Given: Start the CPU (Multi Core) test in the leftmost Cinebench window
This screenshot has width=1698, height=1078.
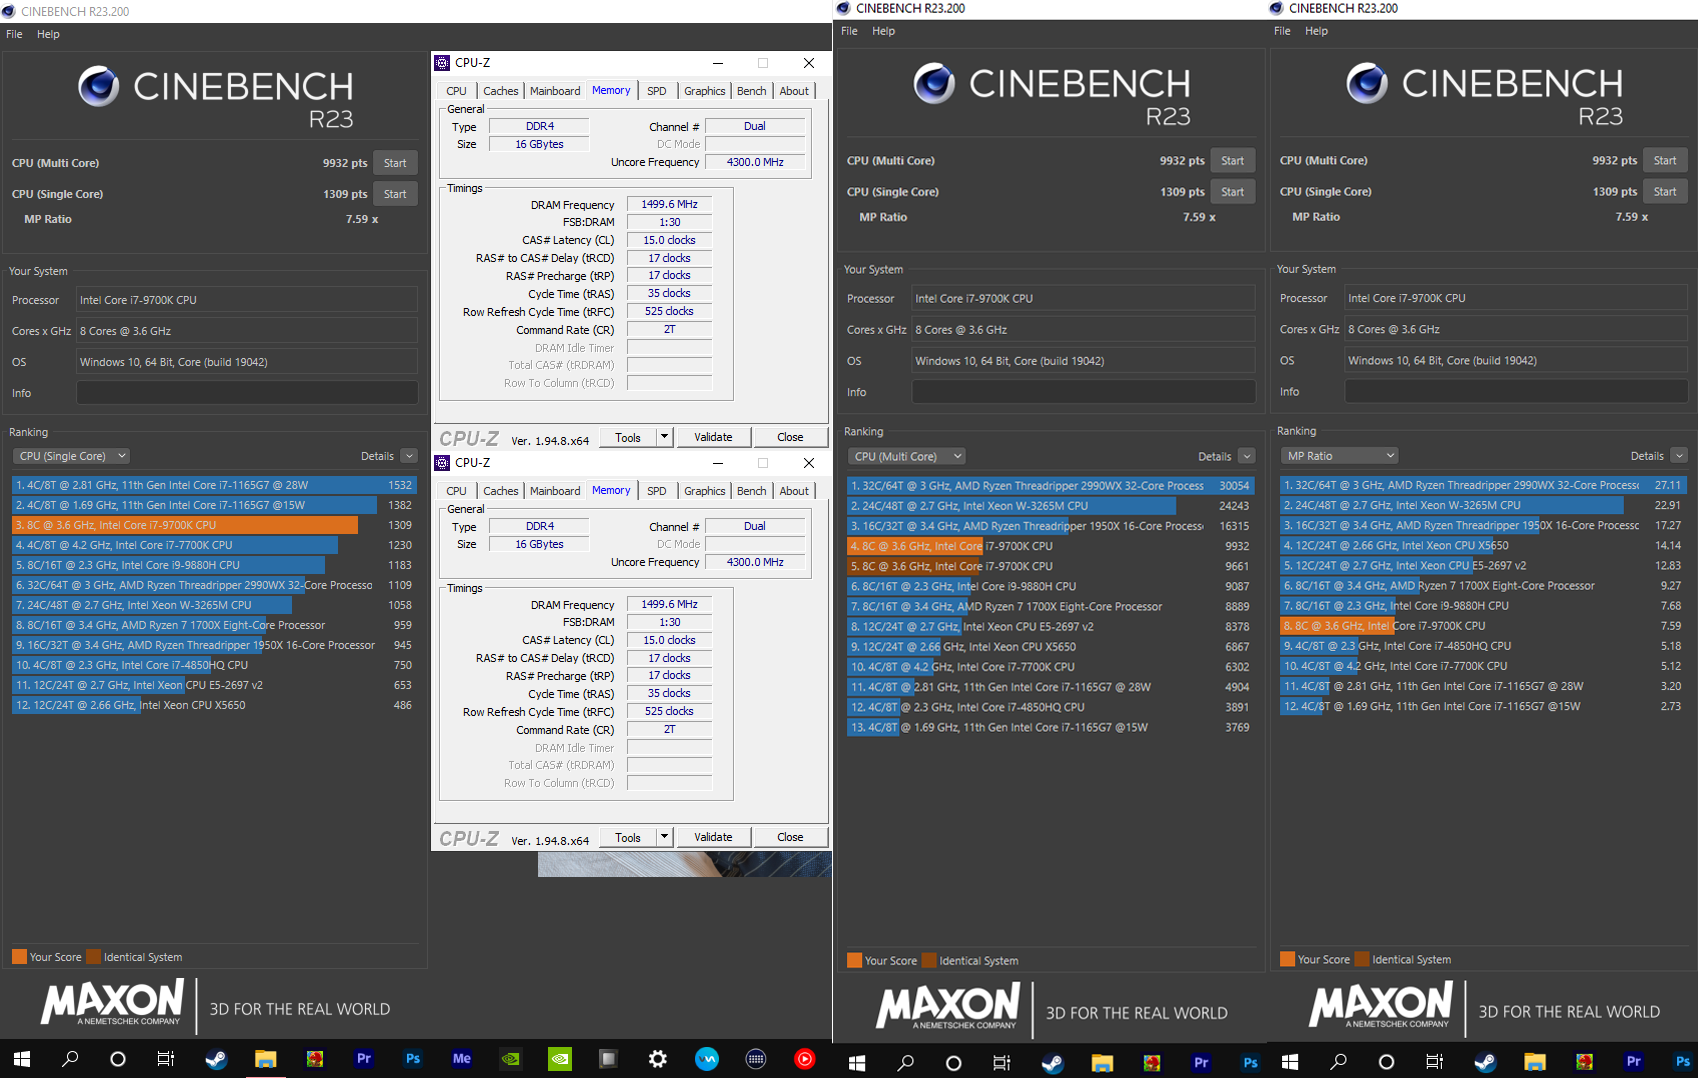Looking at the screenshot, I should click(x=395, y=163).
